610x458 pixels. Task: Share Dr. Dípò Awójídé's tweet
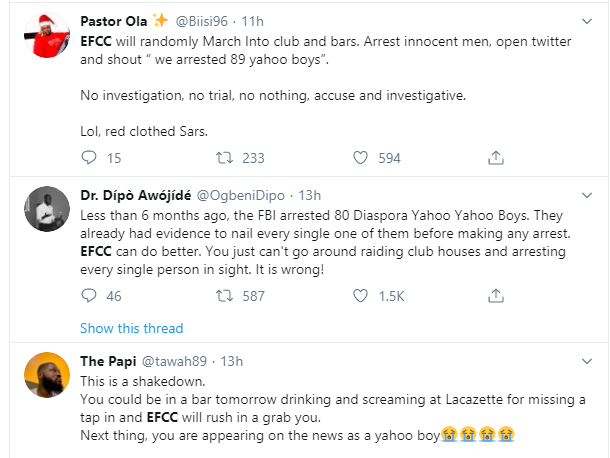click(495, 296)
